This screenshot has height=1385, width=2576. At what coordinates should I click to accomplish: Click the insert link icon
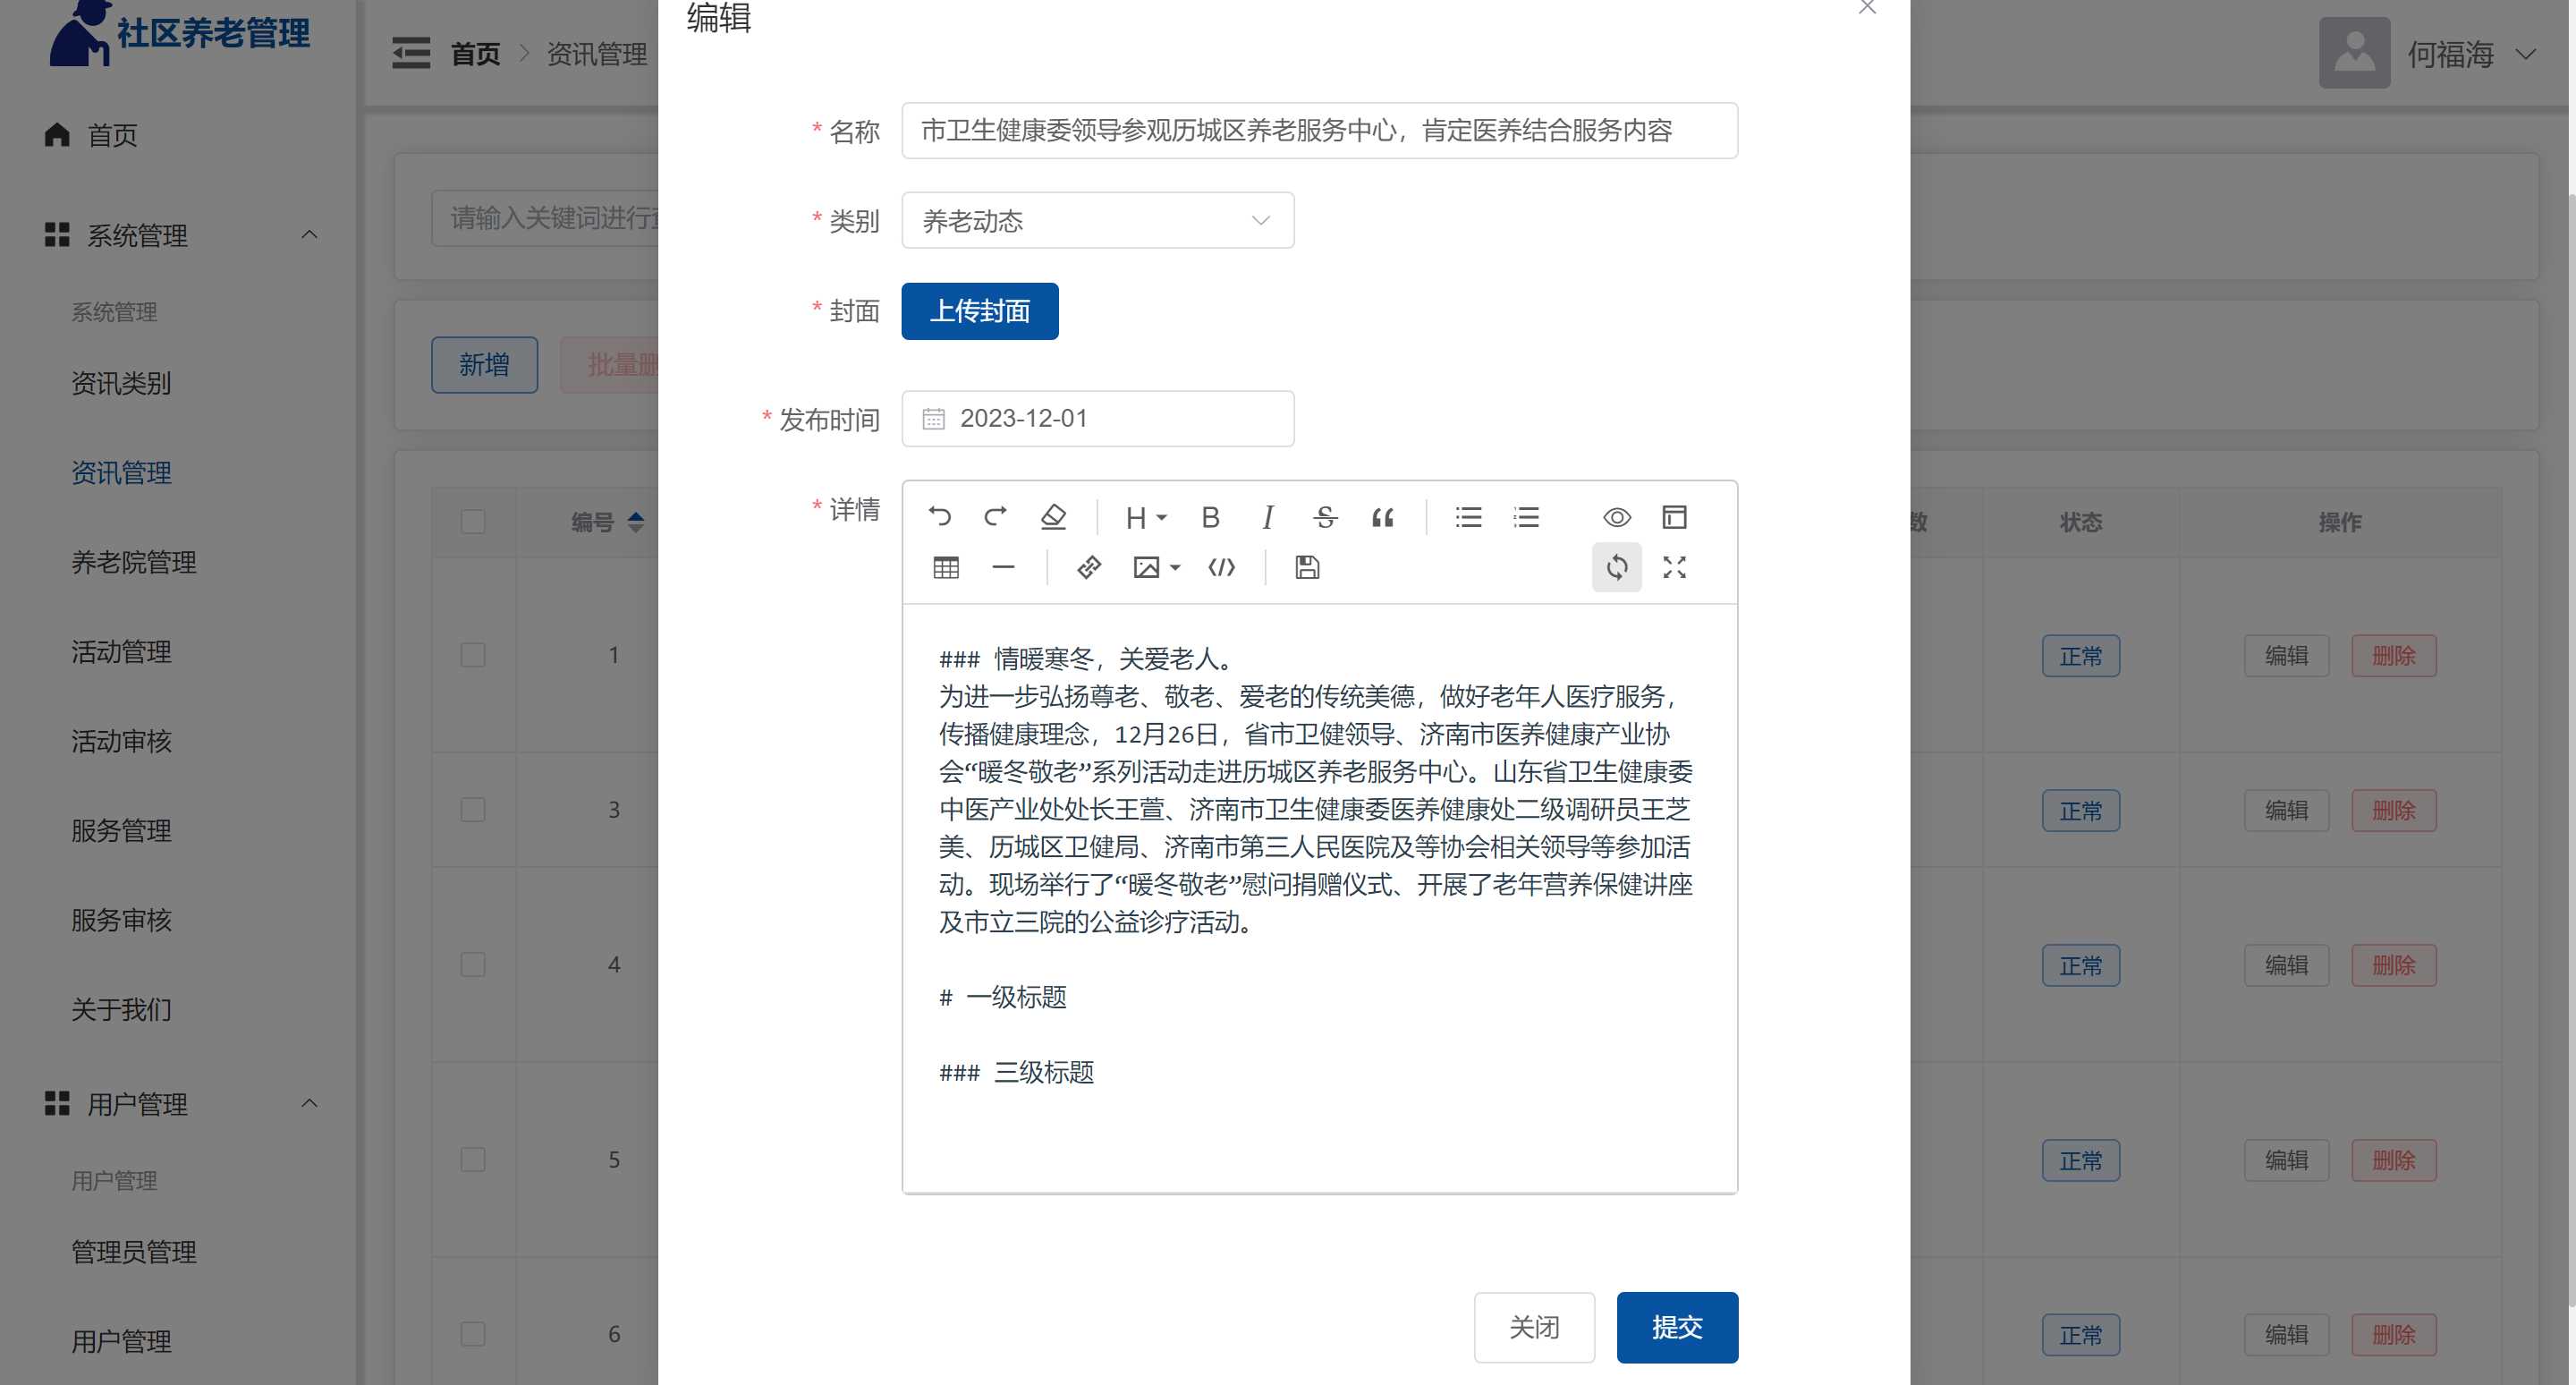point(1089,567)
